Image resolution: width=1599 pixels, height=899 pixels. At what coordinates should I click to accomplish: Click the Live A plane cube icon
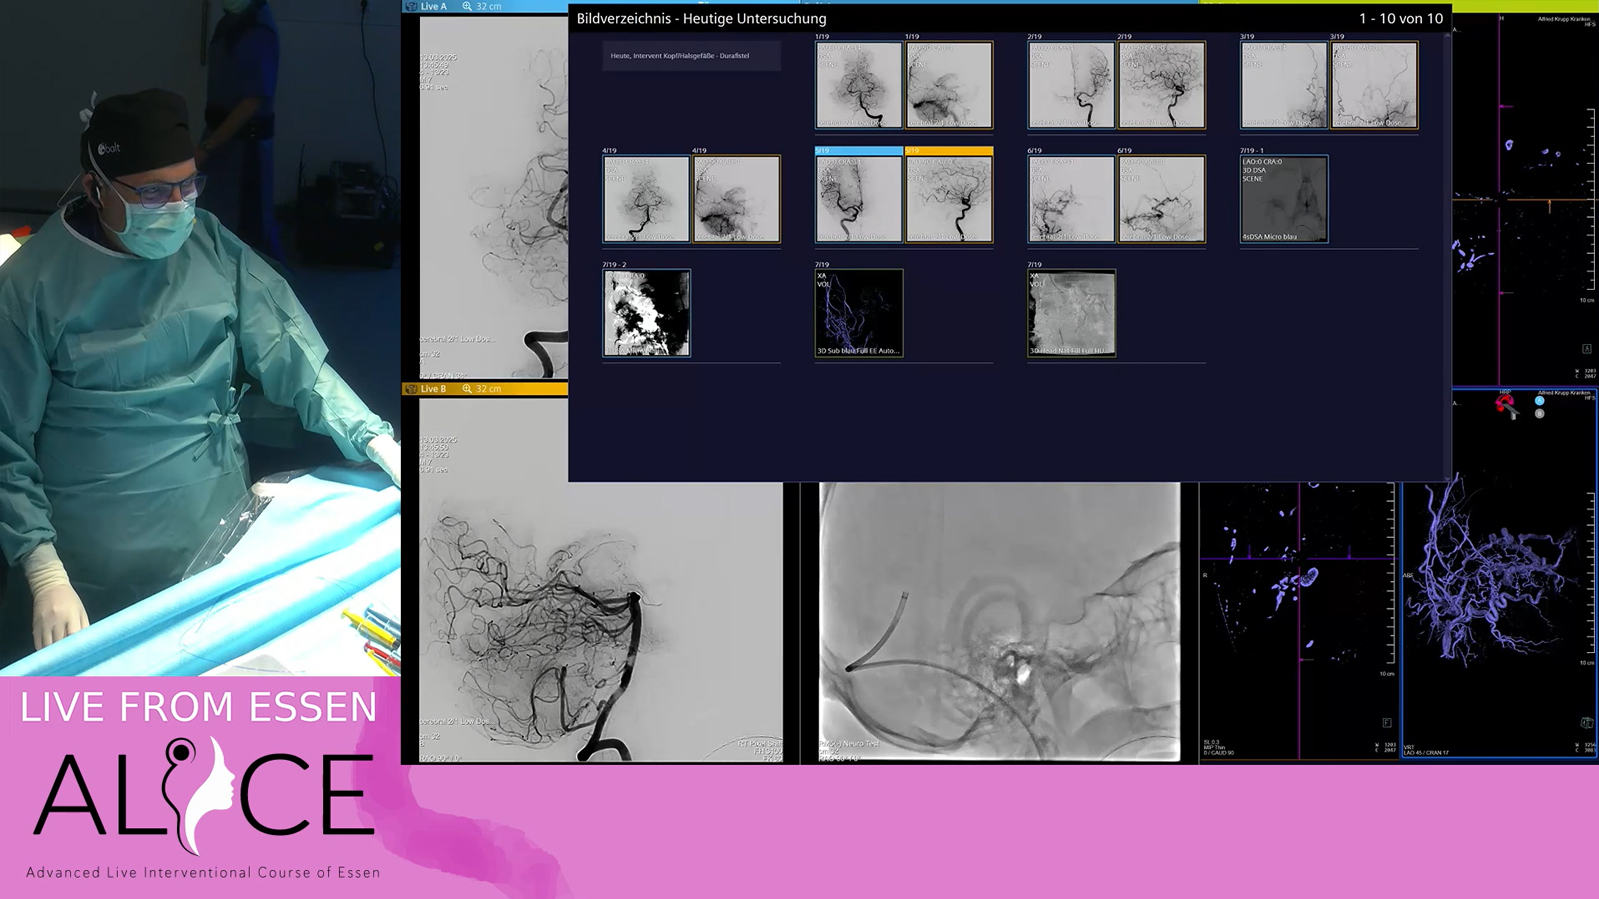click(x=411, y=6)
